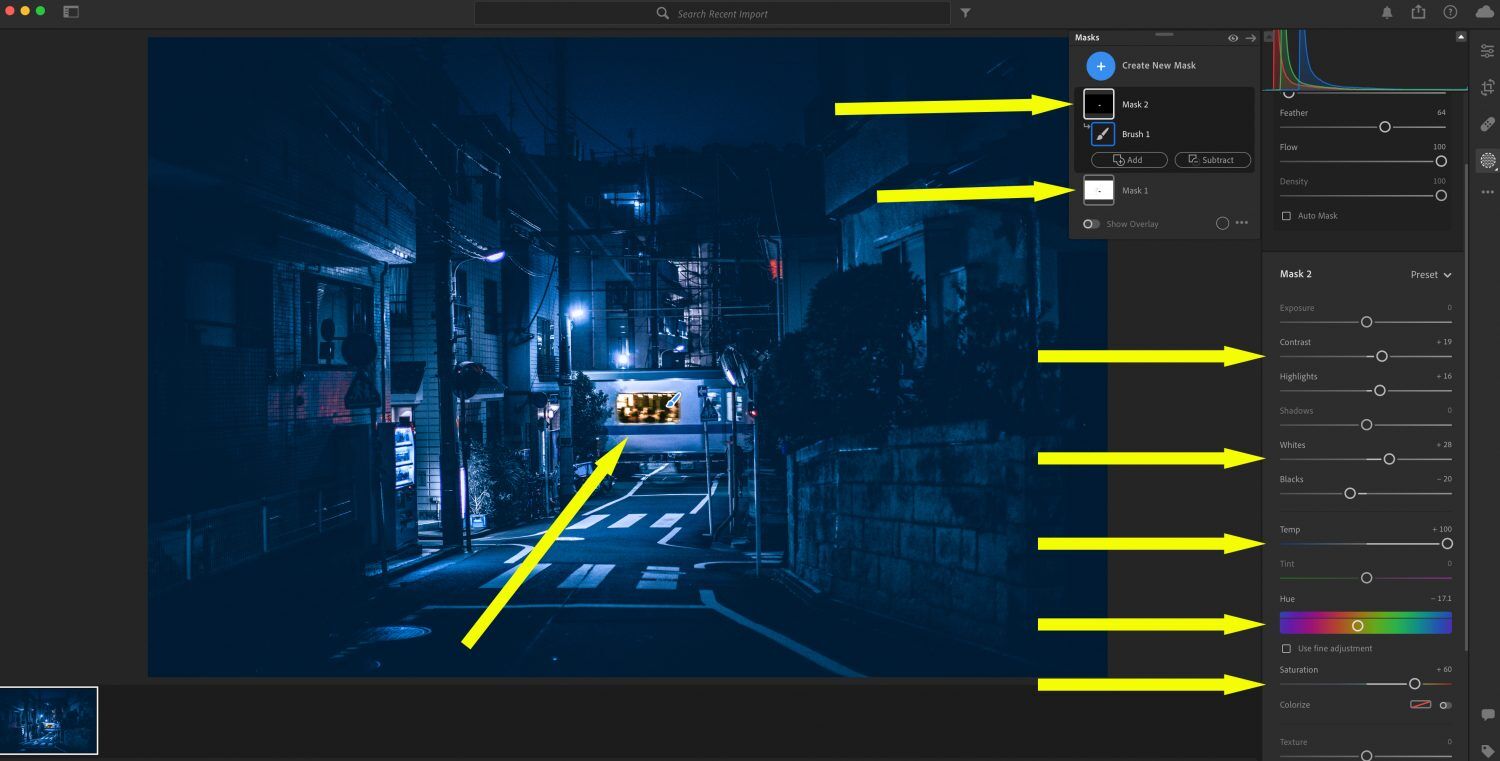Click the Search Recent Import field
This screenshot has width=1500, height=761.
pyautogui.click(x=712, y=13)
